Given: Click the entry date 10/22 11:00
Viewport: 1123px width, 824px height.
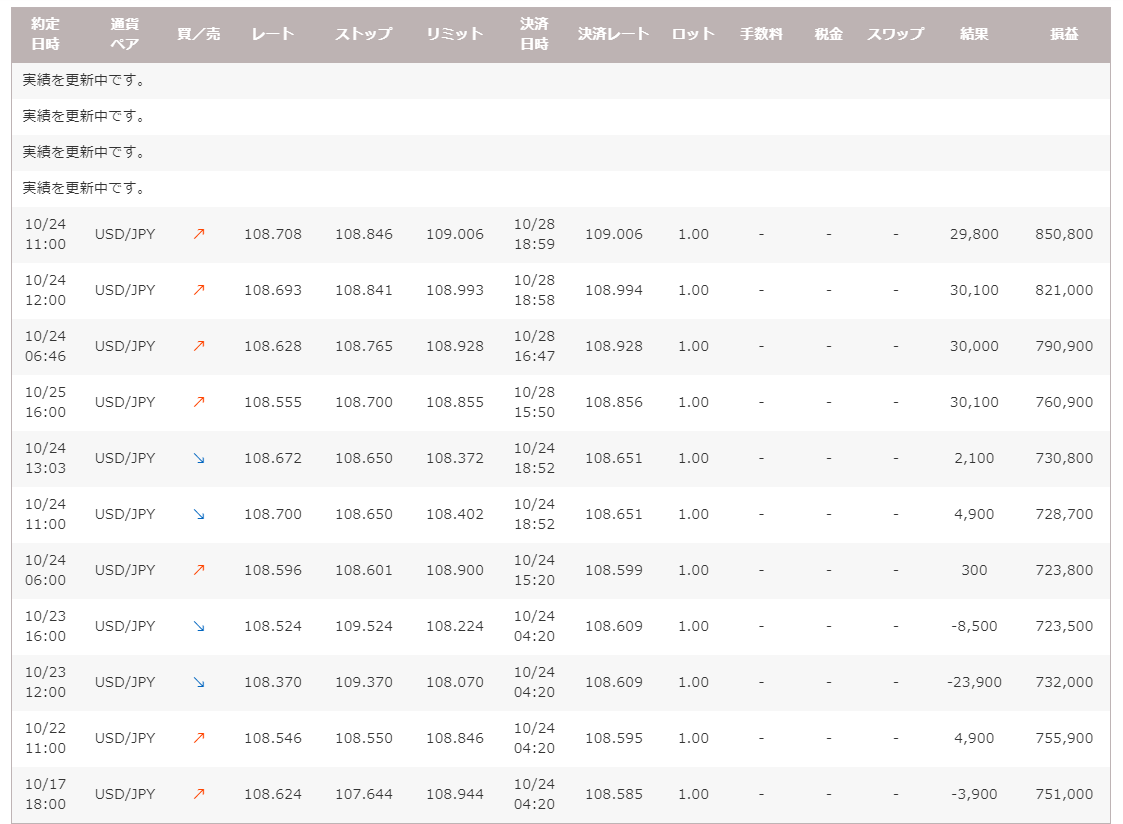Looking at the screenshot, I should coord(45,738).
